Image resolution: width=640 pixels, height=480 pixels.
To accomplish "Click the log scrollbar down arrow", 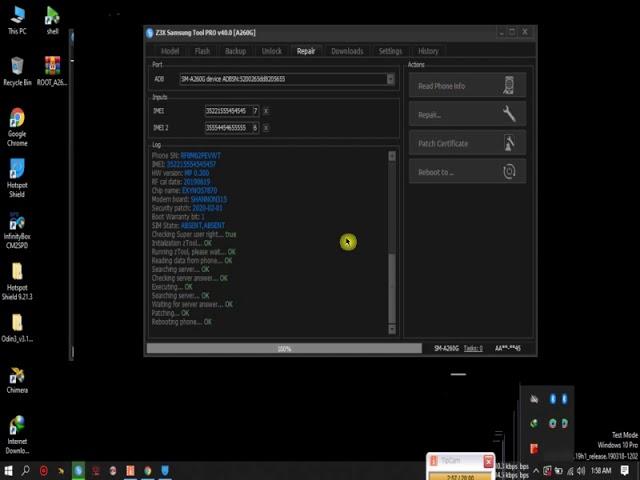I will click(392, 329).
